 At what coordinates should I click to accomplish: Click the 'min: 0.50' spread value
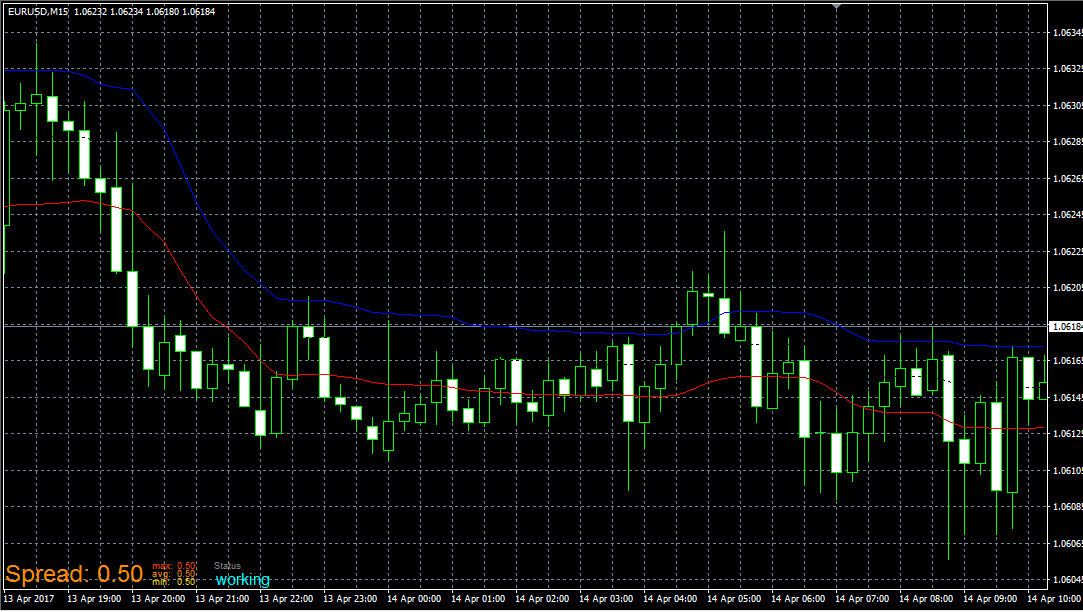(x=173, y=582)
